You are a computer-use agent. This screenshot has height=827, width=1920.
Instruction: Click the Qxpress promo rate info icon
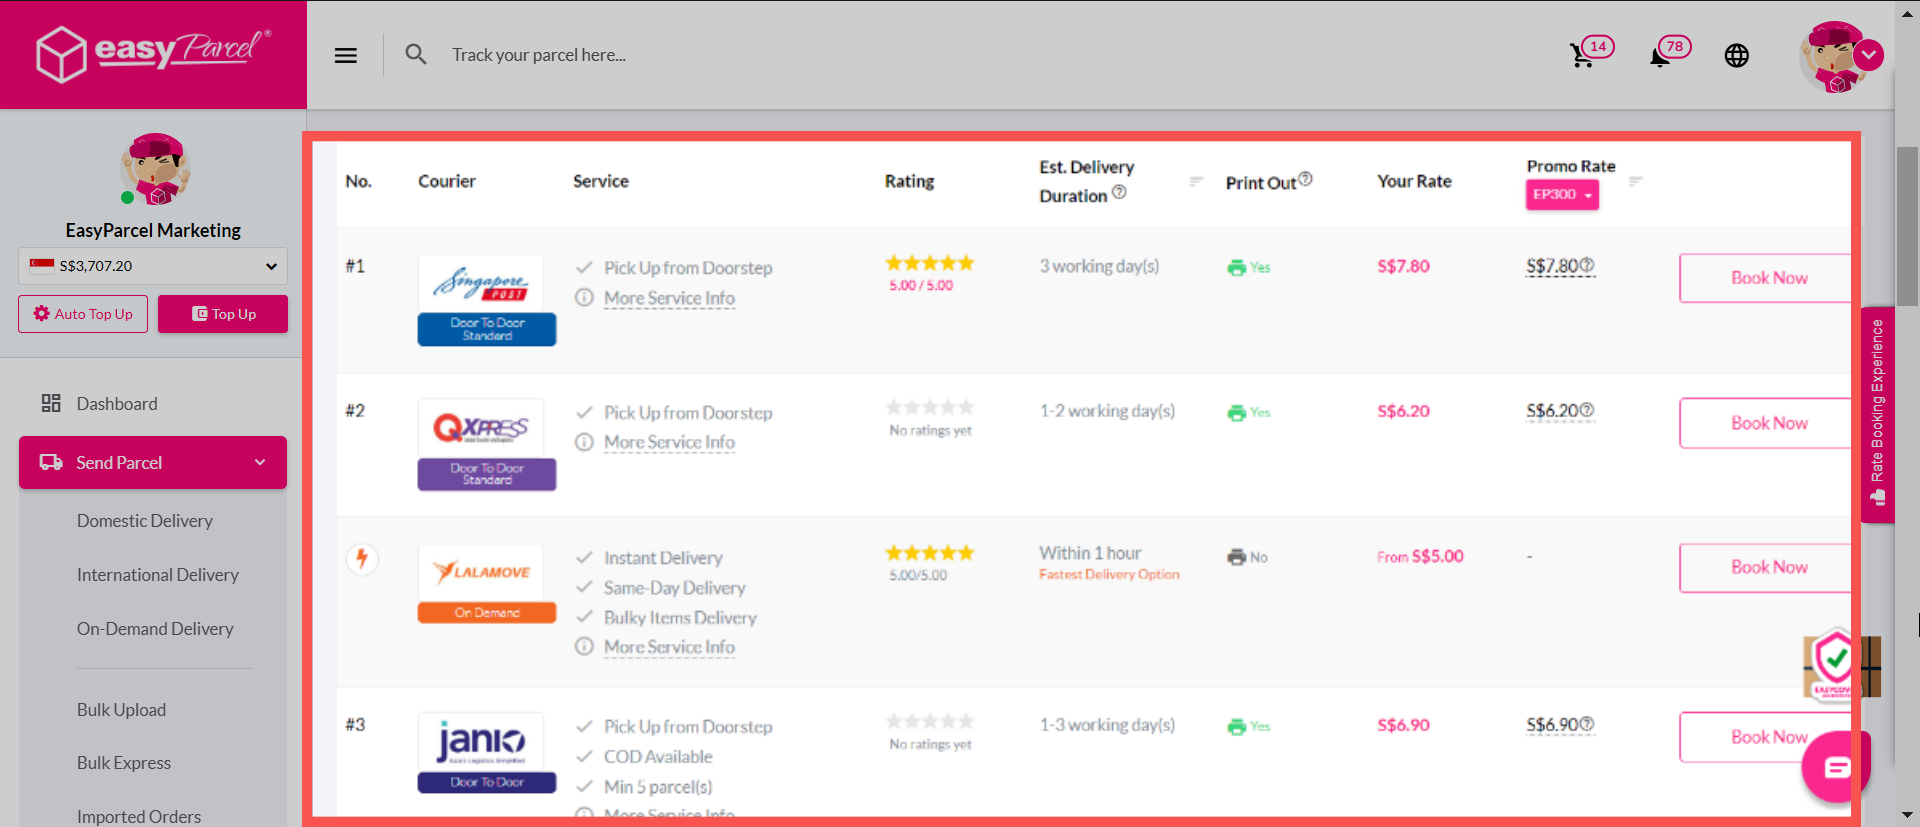[1587, 410]
